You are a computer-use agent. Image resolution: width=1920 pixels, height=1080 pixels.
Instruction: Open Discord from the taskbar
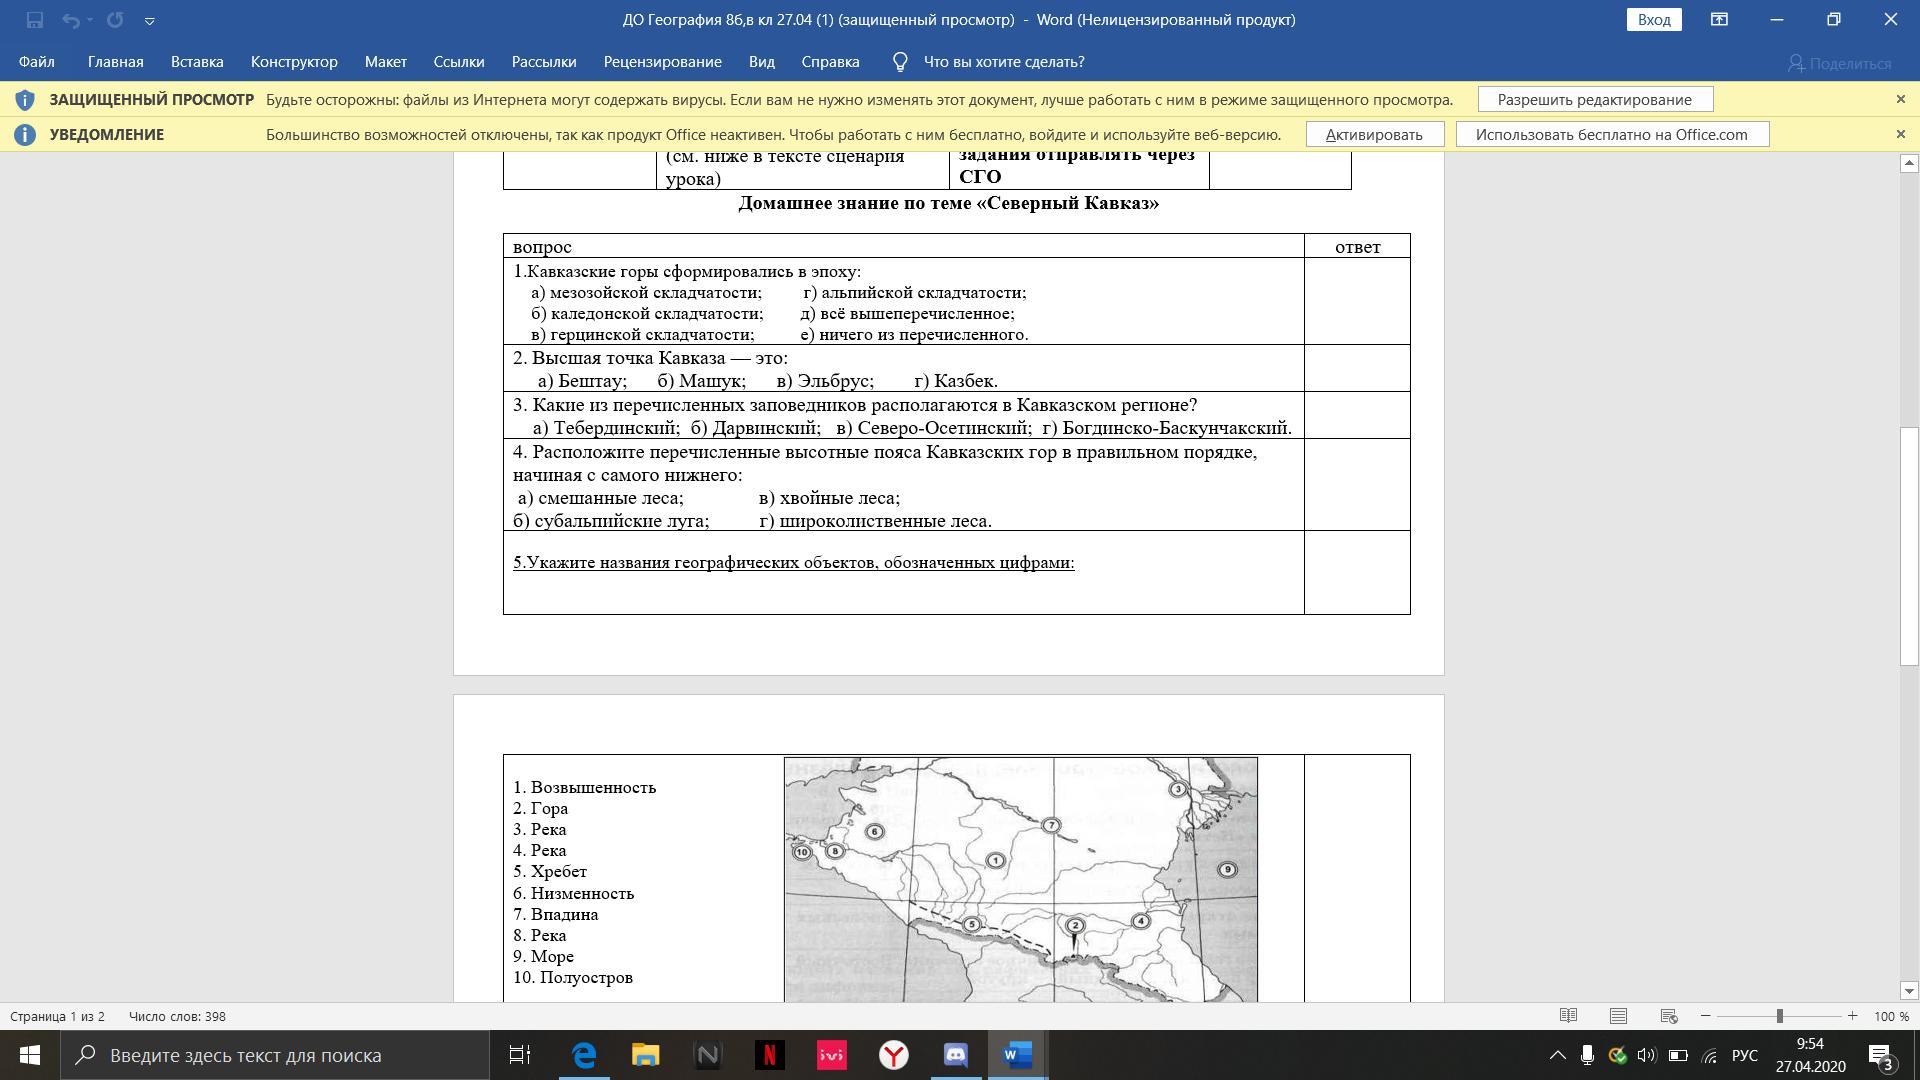(x=955, y=1055)
